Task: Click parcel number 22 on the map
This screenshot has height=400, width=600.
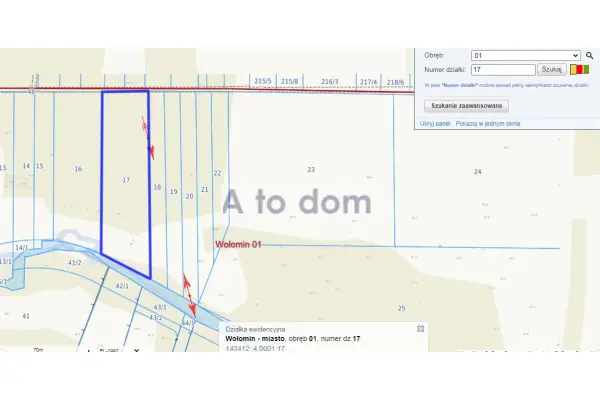Action: click(217, 173)
